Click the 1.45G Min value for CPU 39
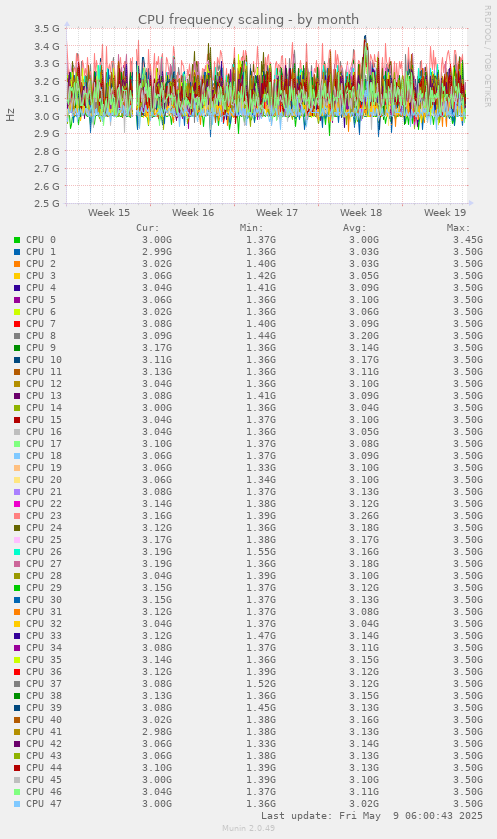497x839 pixels. (261, 708)
